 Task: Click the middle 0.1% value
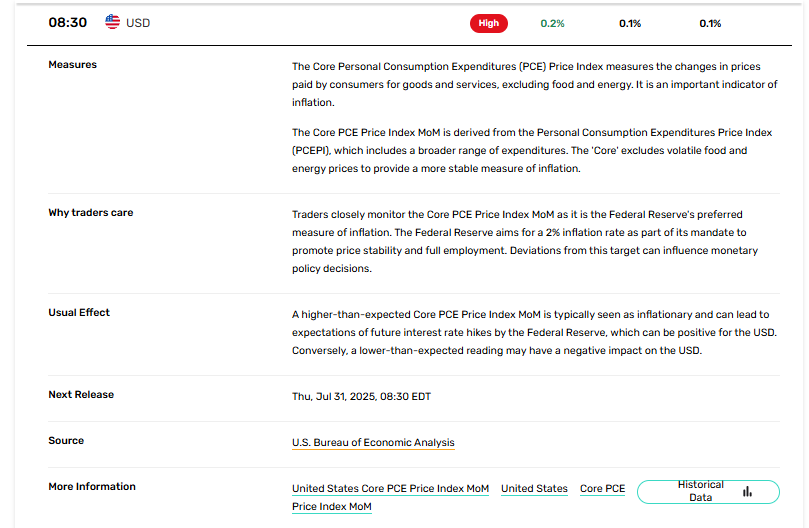pos(630,23)
